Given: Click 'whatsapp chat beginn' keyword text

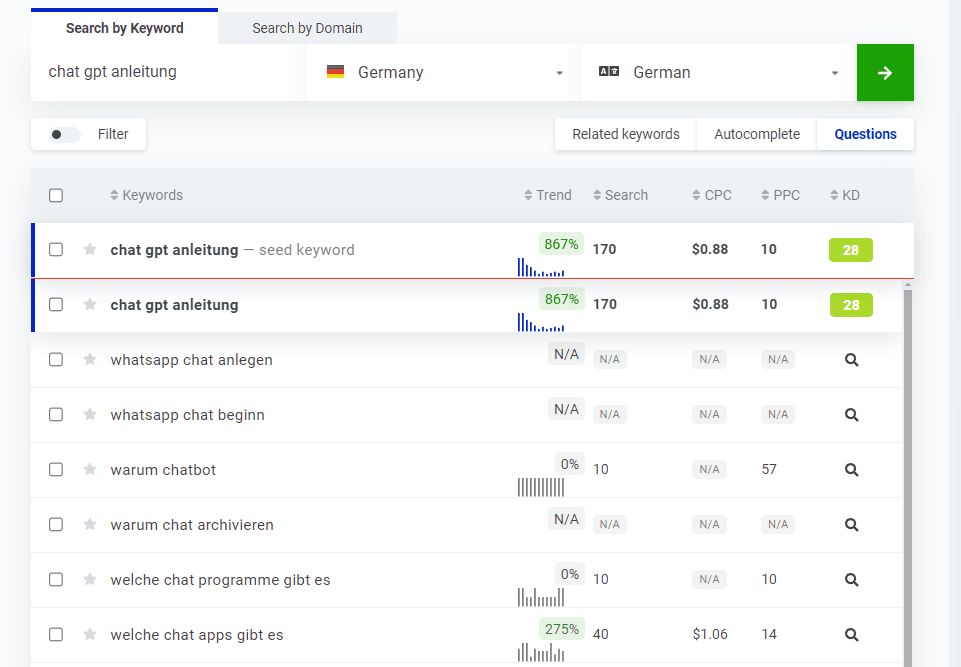Looking at the screenshot, I should pyautogui.click(x=188, y=415).
